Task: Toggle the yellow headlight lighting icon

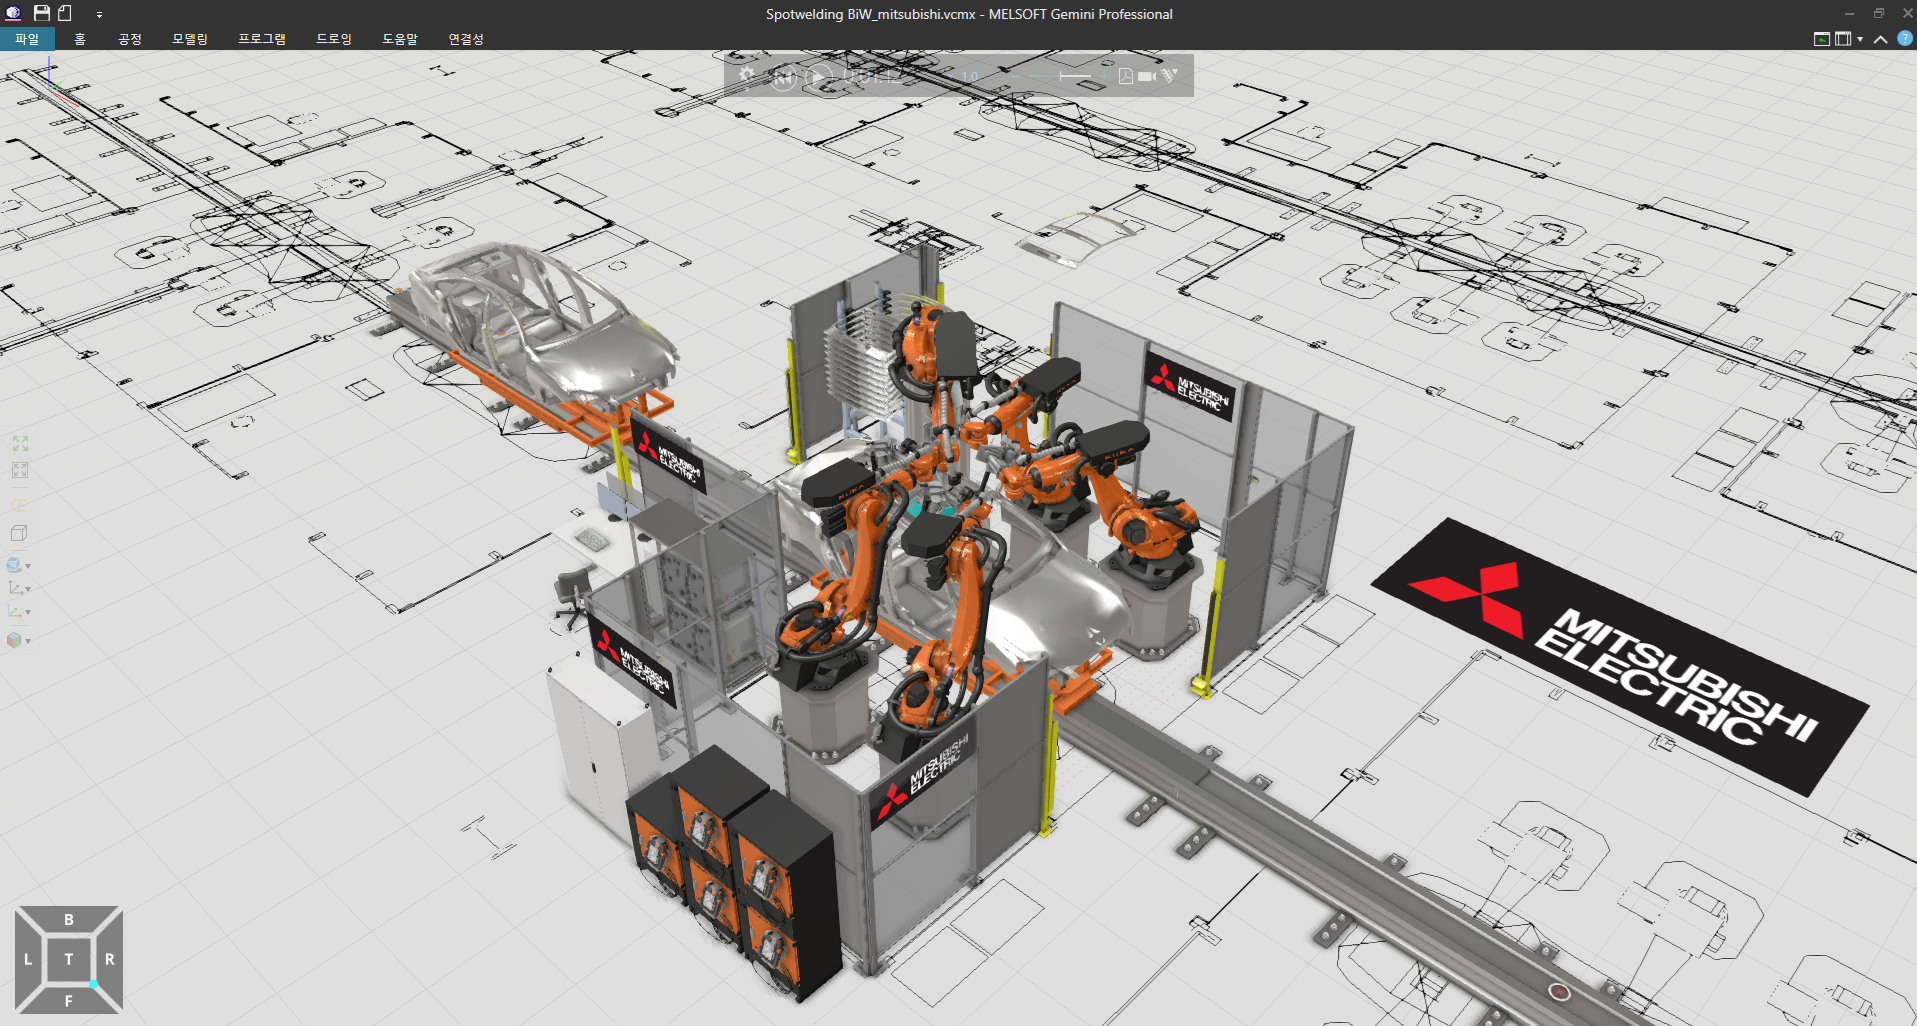Action: coord(19,505)
